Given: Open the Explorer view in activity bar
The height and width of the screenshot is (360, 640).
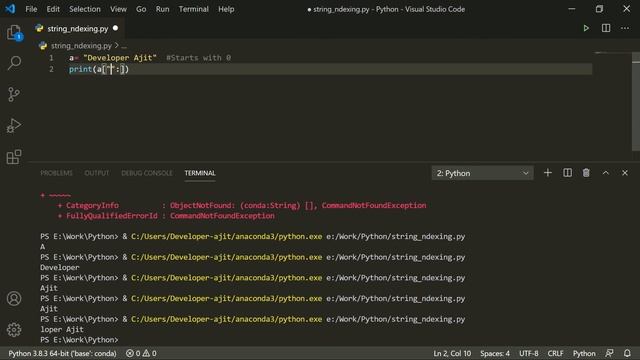Looking at the screenshot, I should point(14,33).
